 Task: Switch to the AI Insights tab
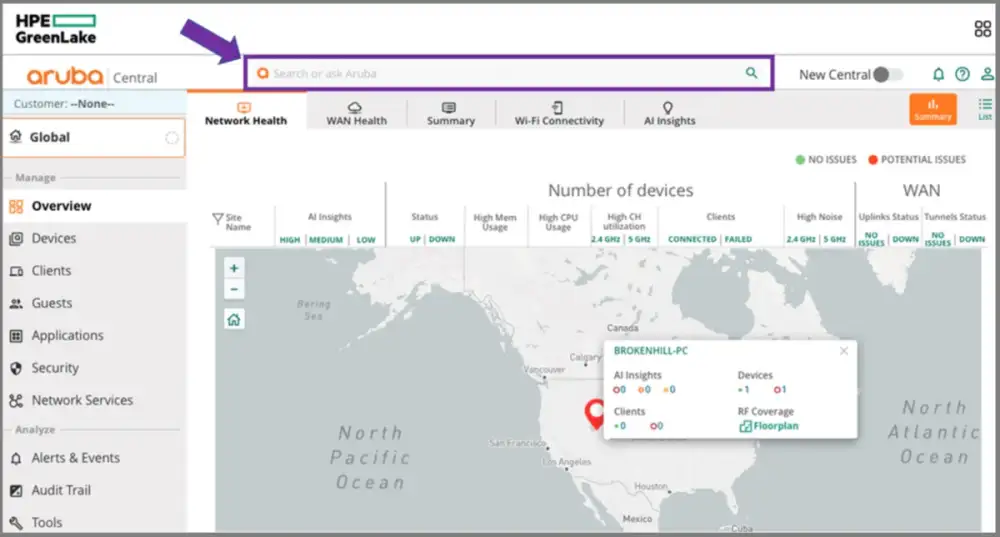(669, 113)
